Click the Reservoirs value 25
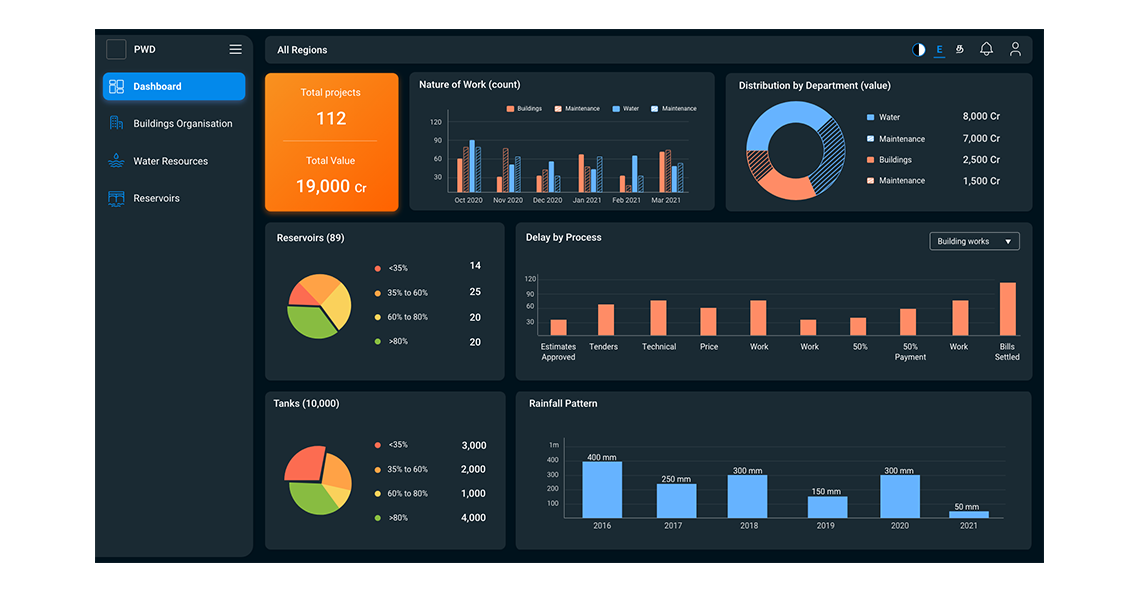Viewport: 1140px width, 592px height. pyautogui.click(x=475, y=292)
